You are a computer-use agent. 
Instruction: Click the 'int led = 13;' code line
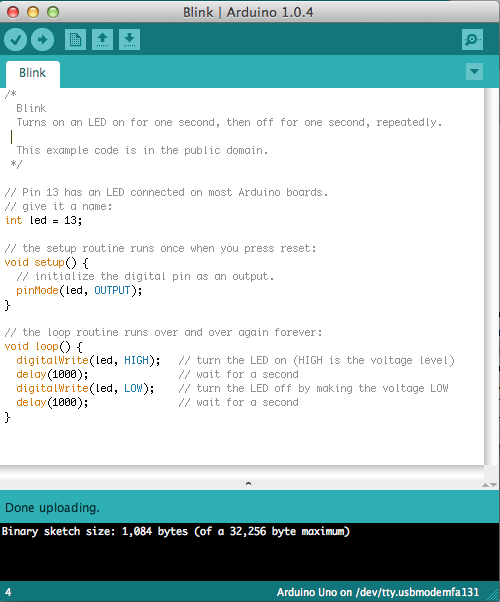click(43, 220)
